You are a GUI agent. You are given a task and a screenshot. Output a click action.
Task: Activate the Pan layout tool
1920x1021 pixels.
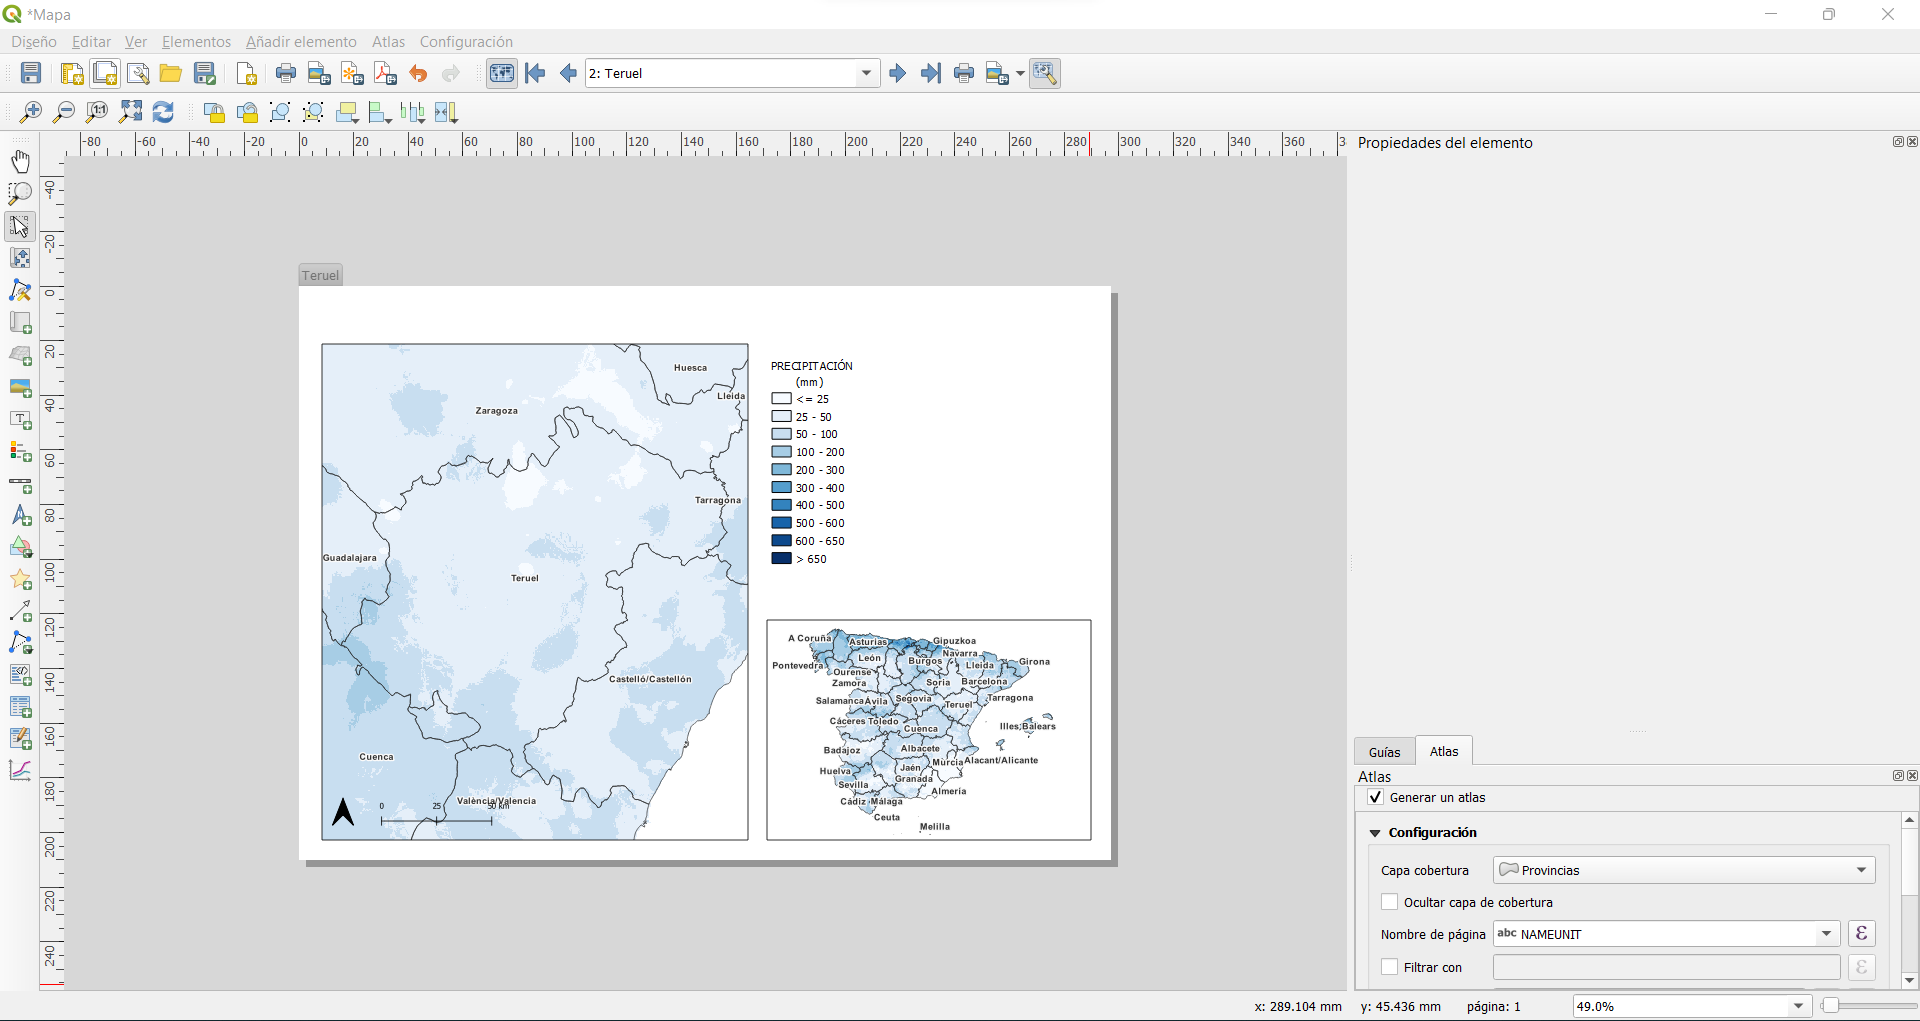point(20,161)
